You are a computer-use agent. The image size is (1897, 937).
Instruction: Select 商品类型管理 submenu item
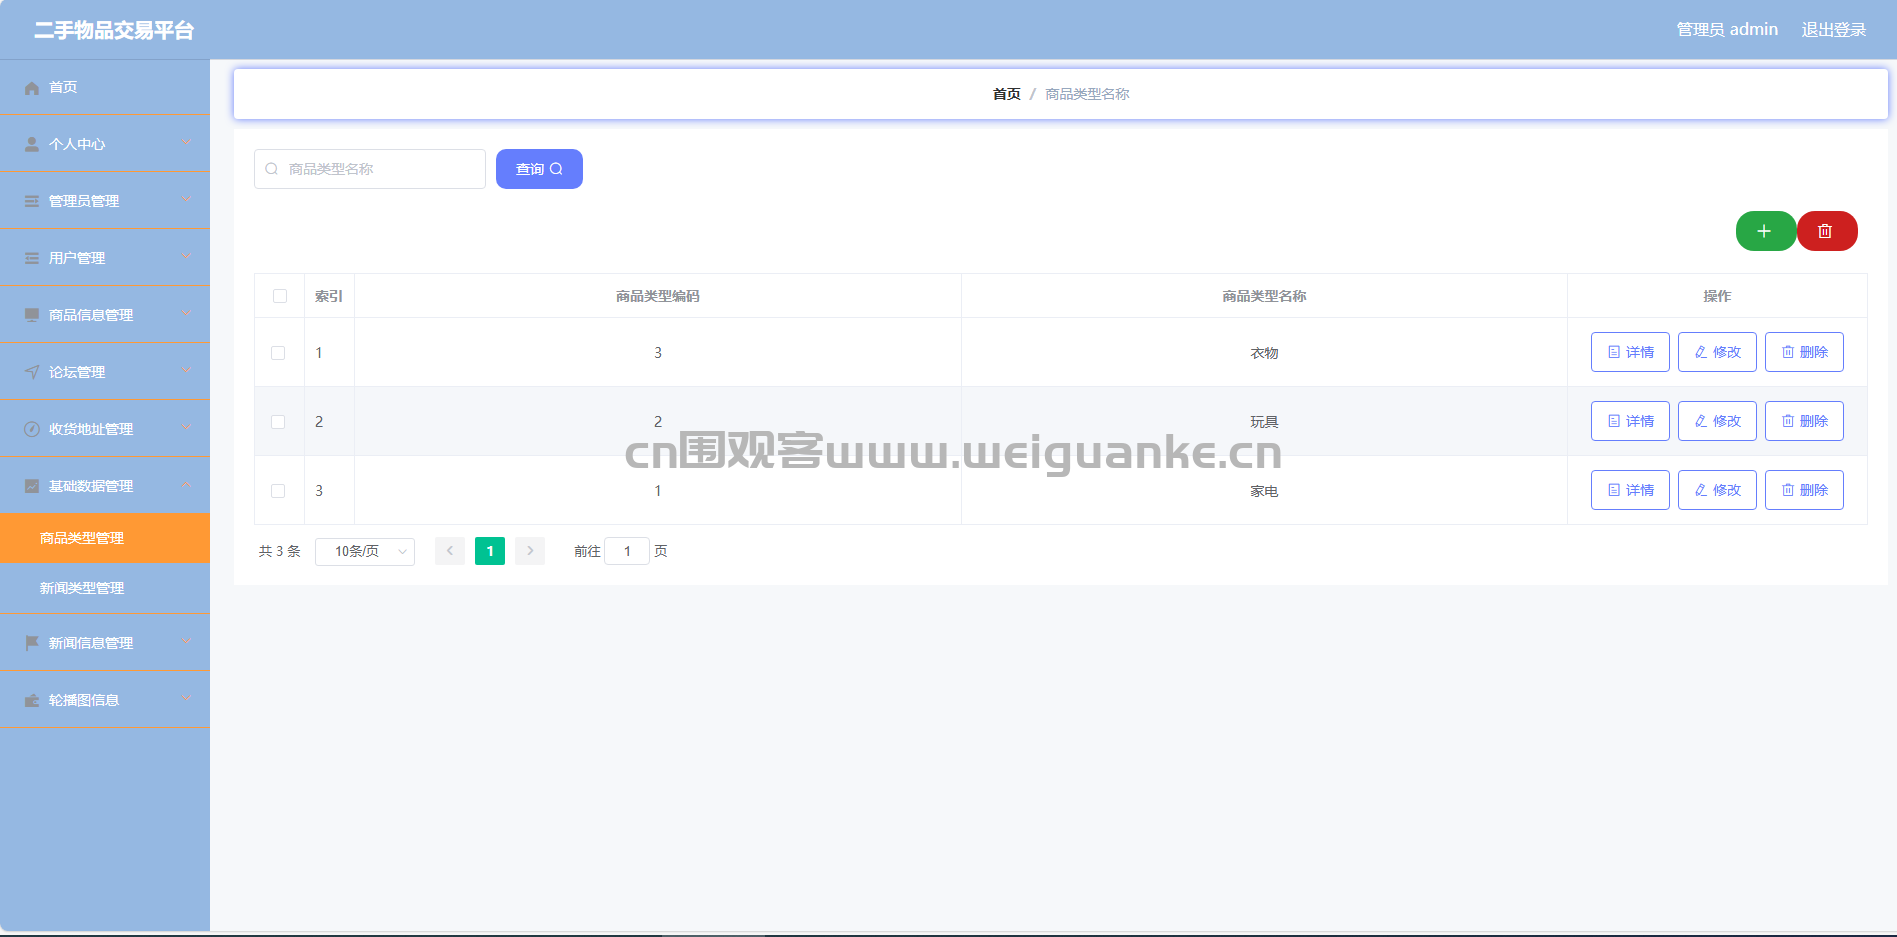click(105, 538)
